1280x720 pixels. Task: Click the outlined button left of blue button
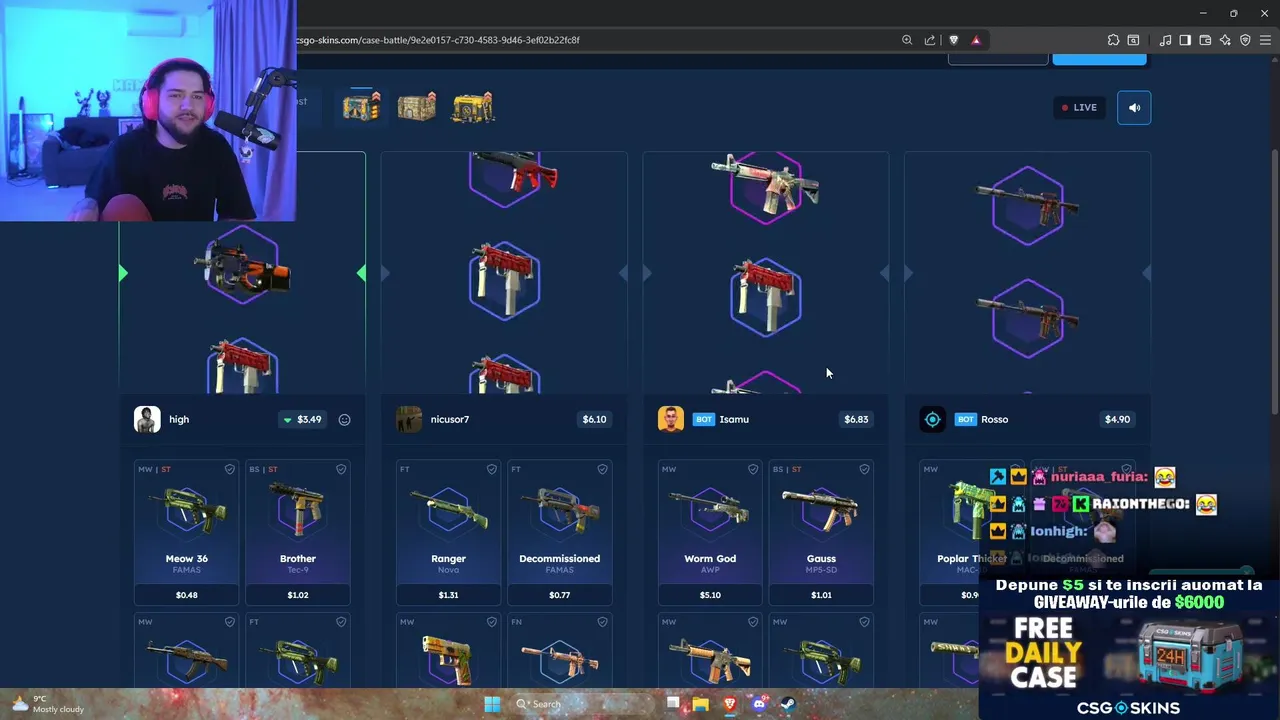tap(998, 60)
